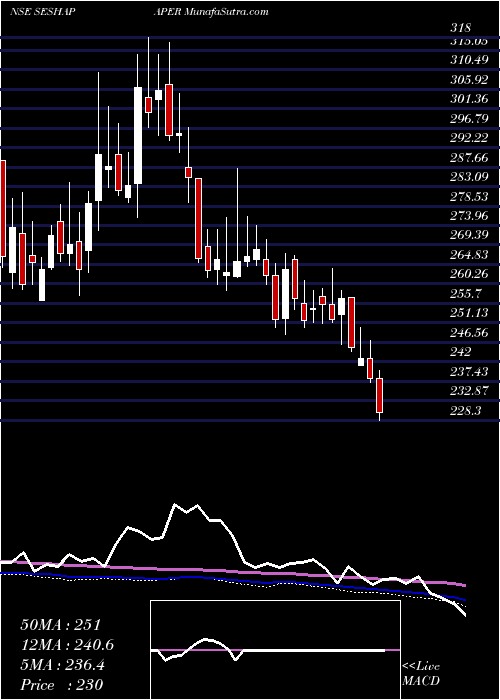500x700 pixels.
Task: Click inside the MACD inset chart box
Action: pos(275,650)
